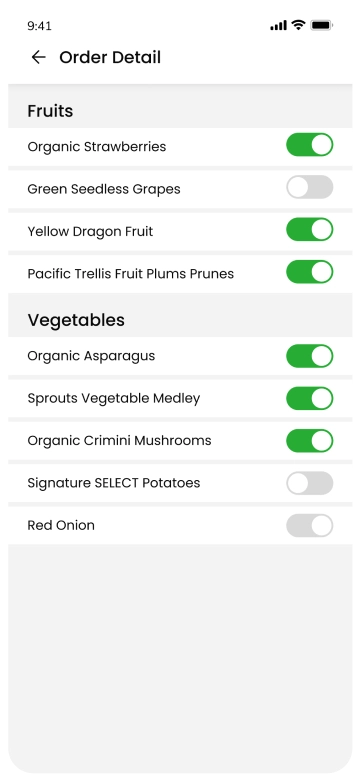361x782 pixels.
Task: Tap the Signature SELECT Potatoes label
Action: [114, 483]
